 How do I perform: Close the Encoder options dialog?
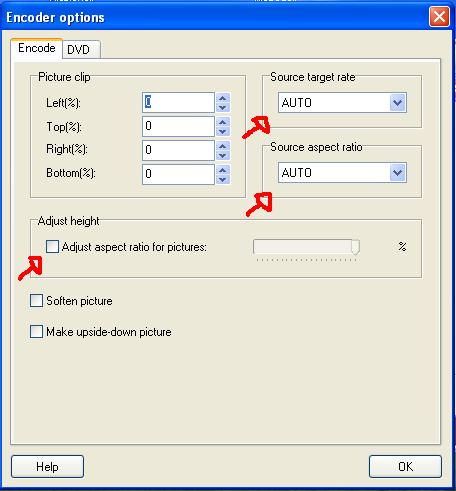coord(439,16)
